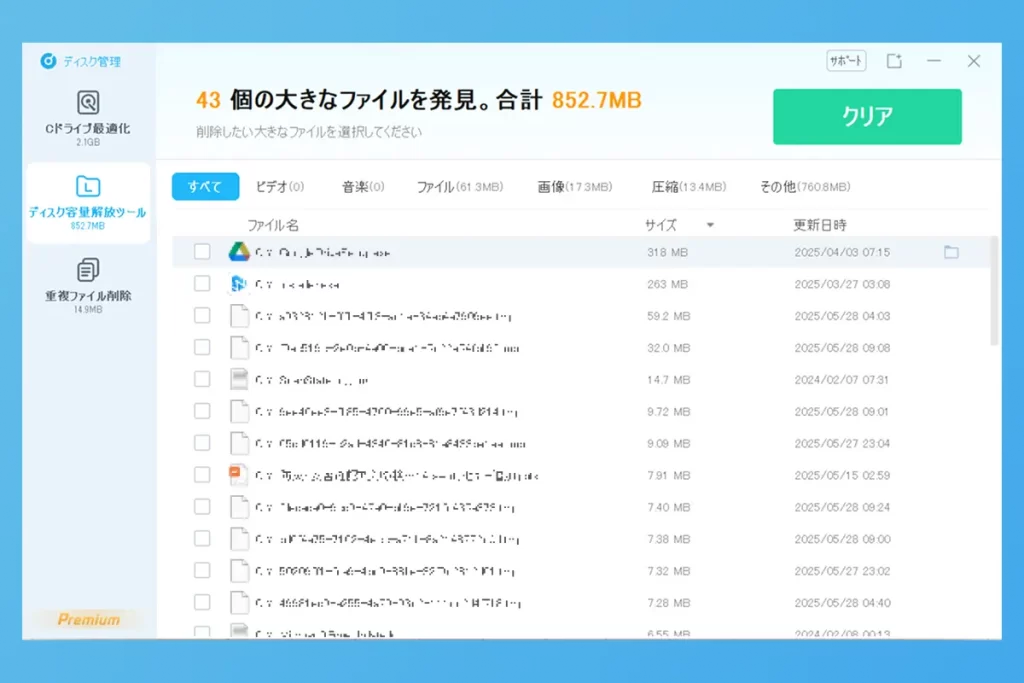This screenshot has height=683, width=1024.
Task: Check the 318 MB file checkbox
Action: point(202,252)
